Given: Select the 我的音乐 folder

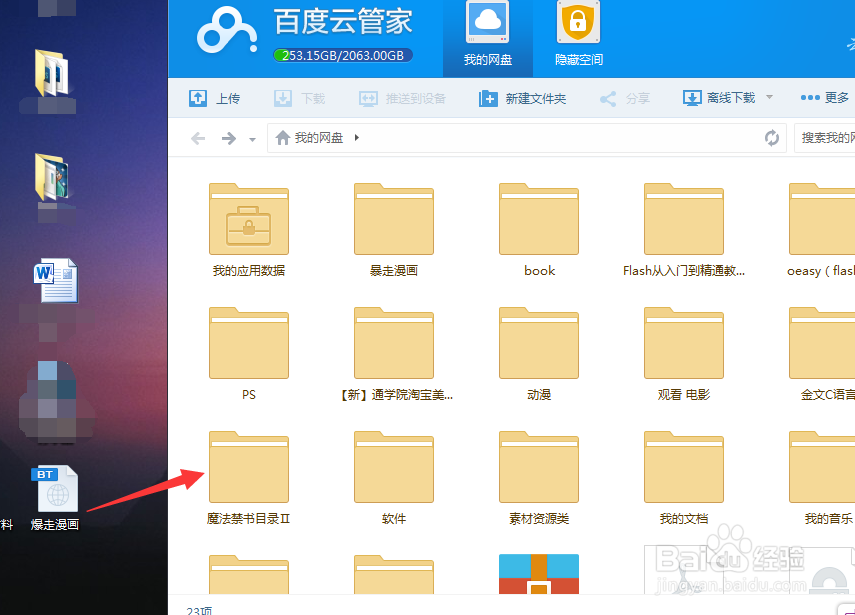Looking at the screenshot, I should point(822,467).
